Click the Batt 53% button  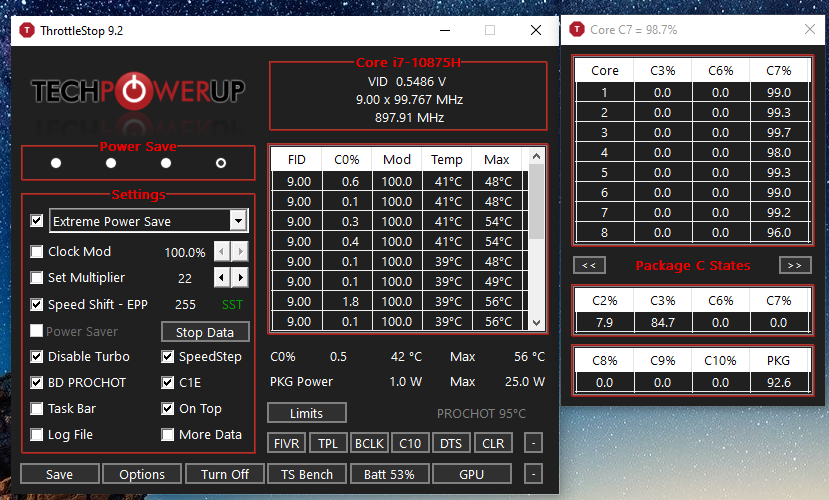click(x=389, y=474)
